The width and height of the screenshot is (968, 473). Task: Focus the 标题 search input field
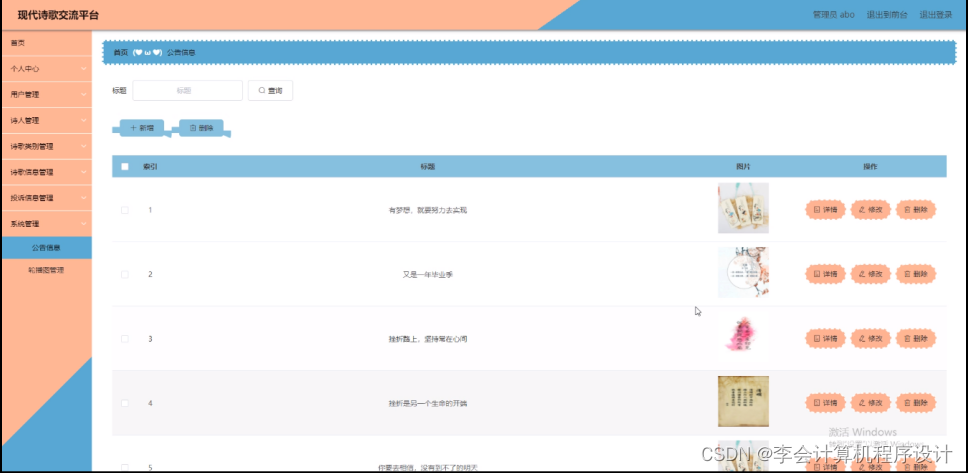(x=187, y=90)
